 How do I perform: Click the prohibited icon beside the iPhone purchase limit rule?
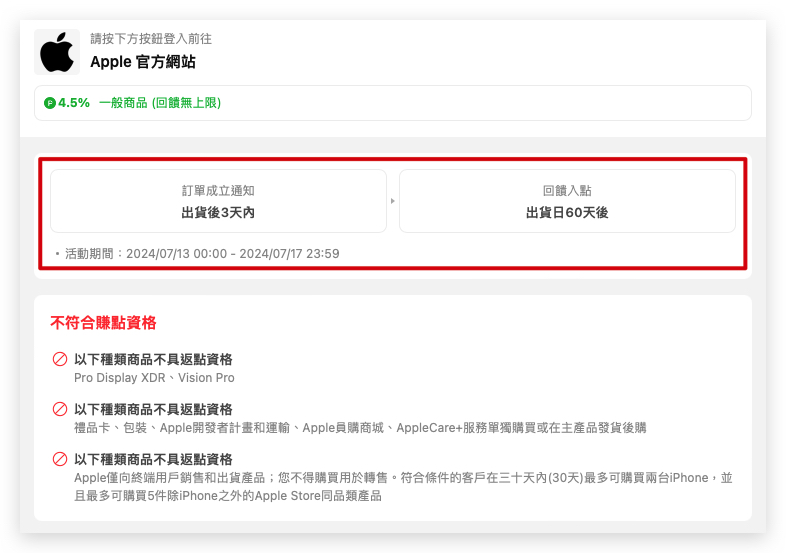click(x=60, y=459)
